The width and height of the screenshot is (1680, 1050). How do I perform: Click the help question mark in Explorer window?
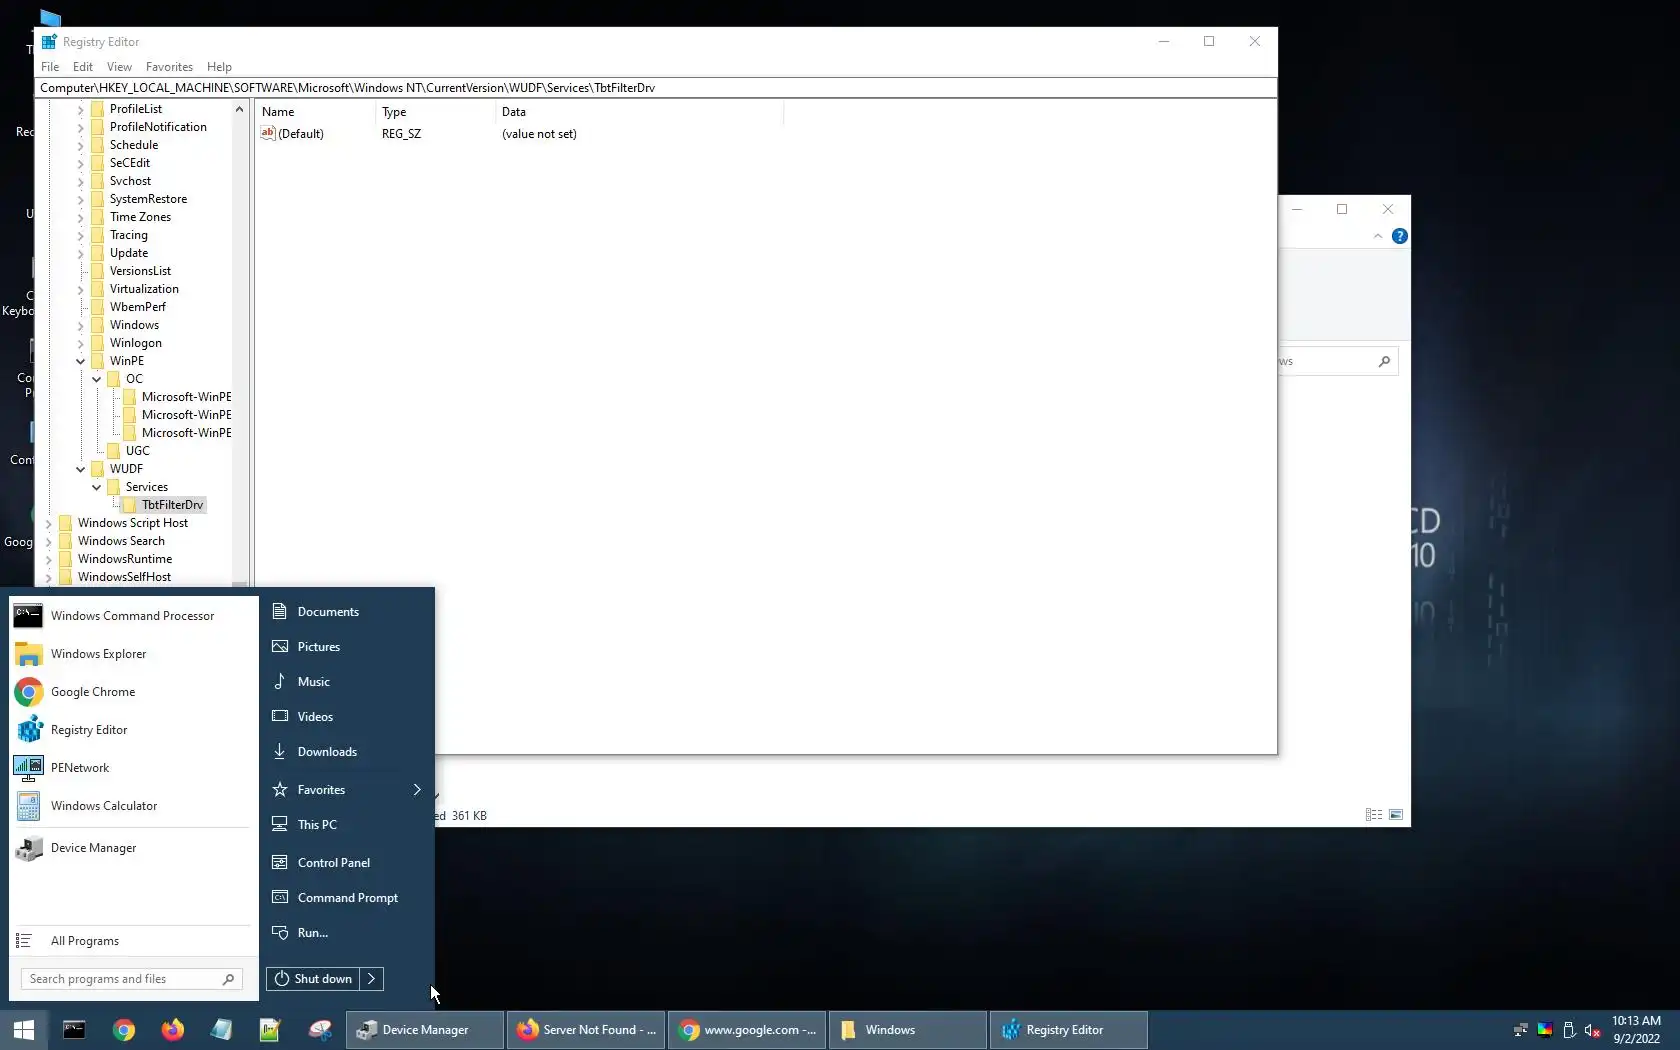click(1400, 236)
